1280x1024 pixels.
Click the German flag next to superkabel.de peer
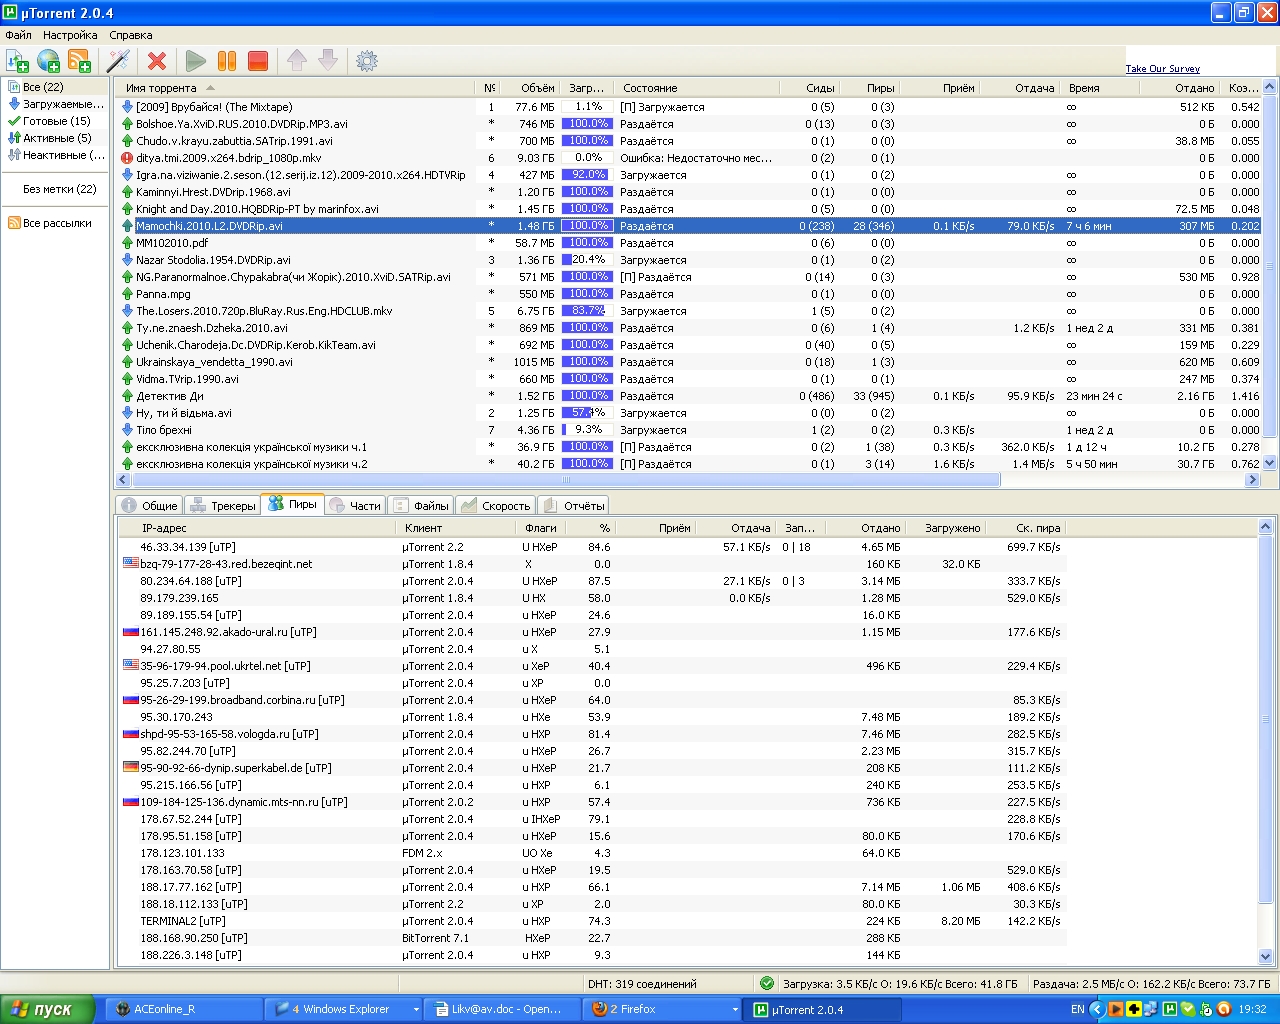tap(130, 768)
